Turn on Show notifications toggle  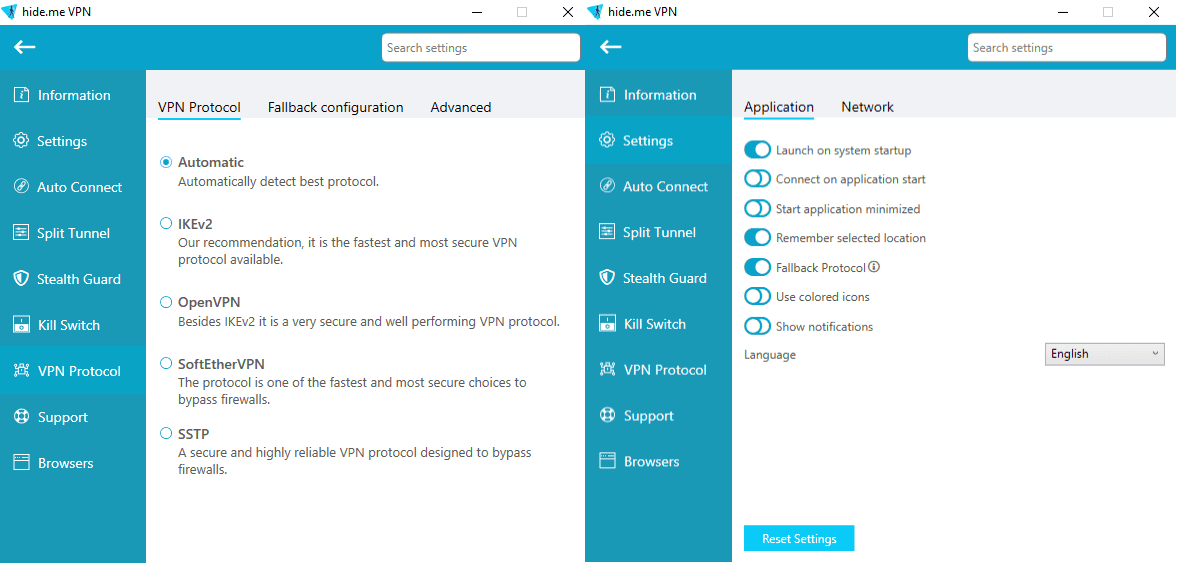point(758,326)
